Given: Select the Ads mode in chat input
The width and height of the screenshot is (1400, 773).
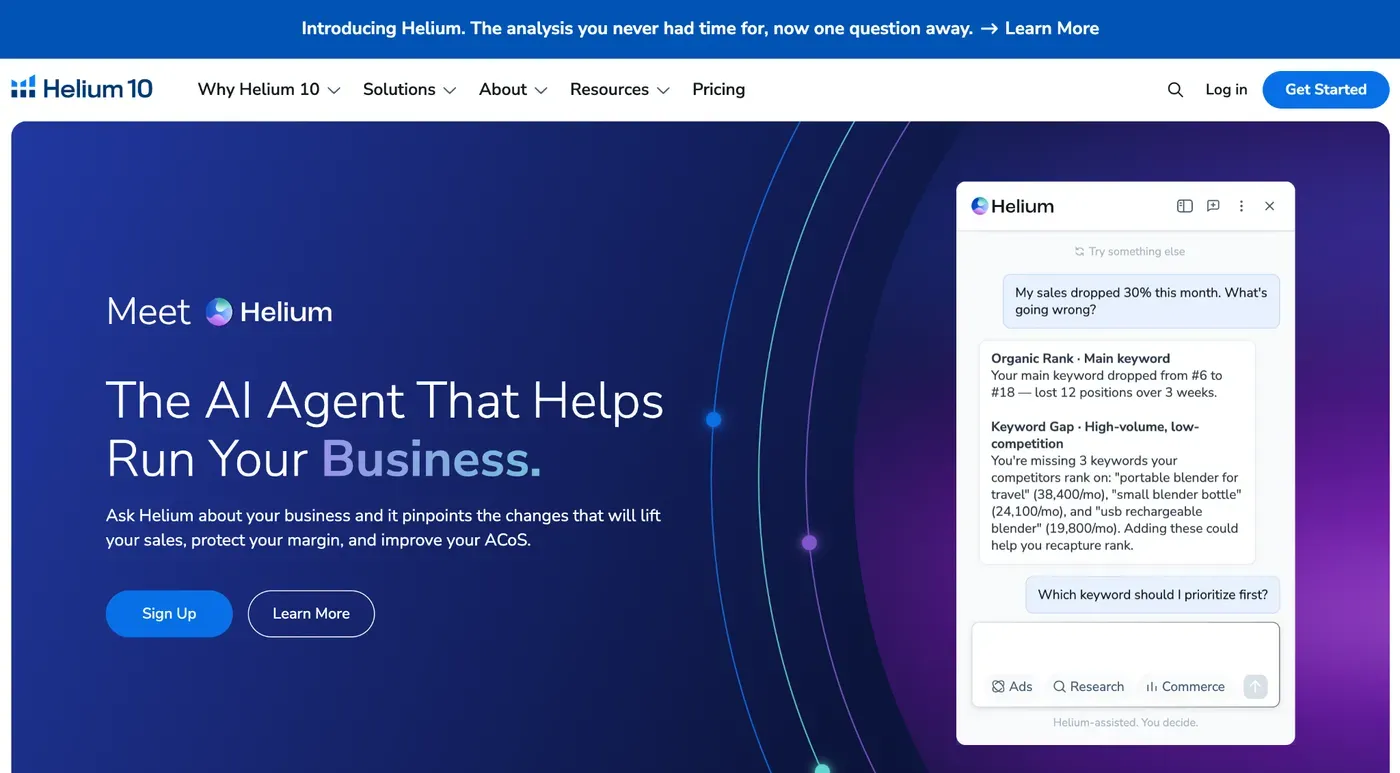Looking at the screenshot, I should point(1012,687).
